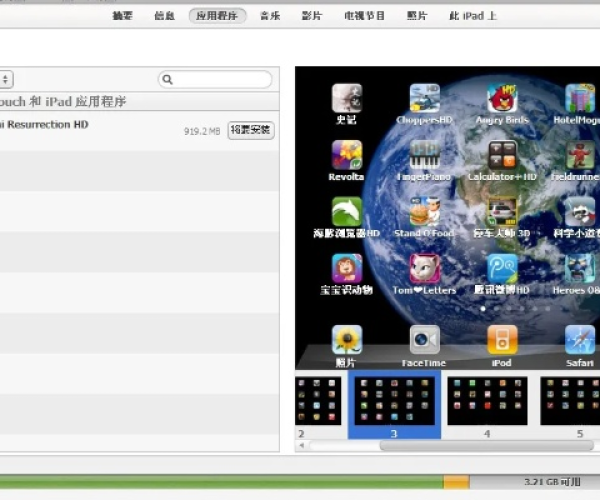Select the HotelMogul app icon
This screenshot has height=500, width=600.
tap(580, 98)
